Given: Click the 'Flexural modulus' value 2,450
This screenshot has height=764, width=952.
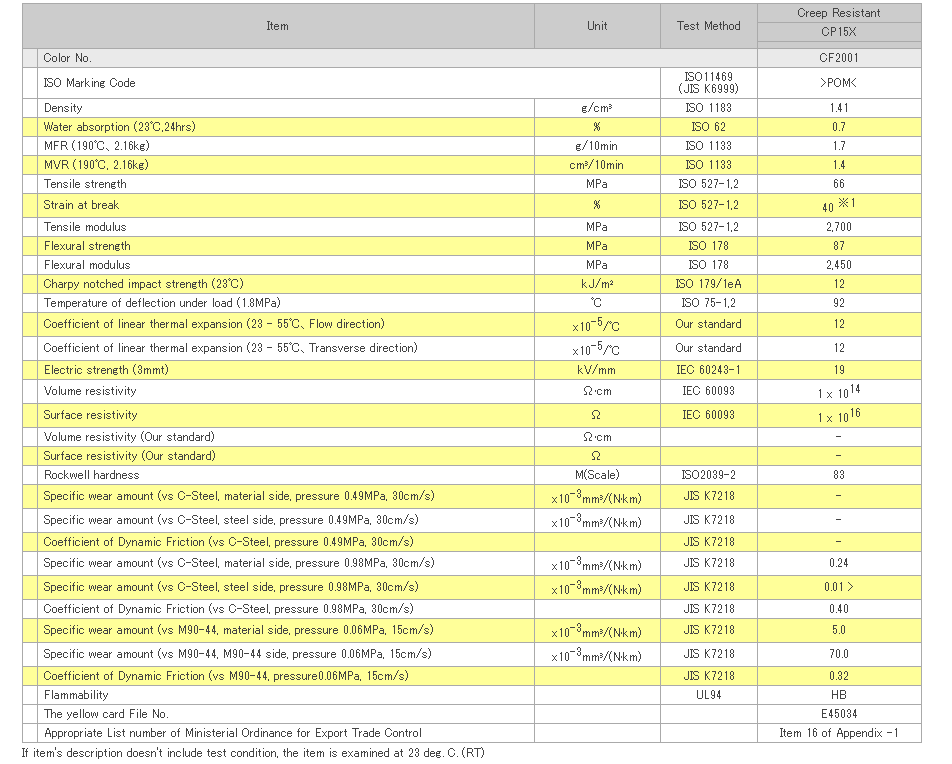Looking at the screenshot, I should (838, 265).
